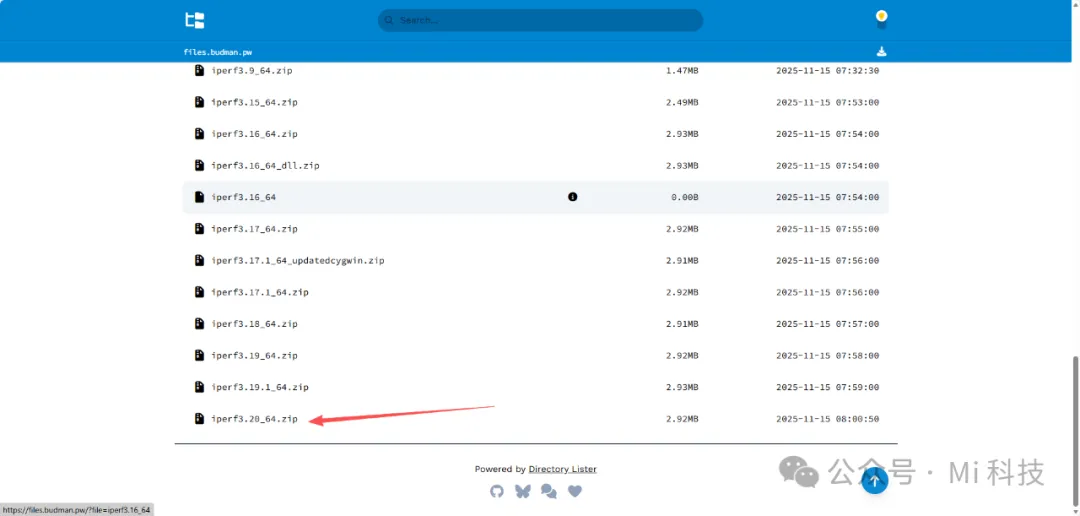
Task: Click the date 2025-11-15 07:59:00
Action: point(827,387)
